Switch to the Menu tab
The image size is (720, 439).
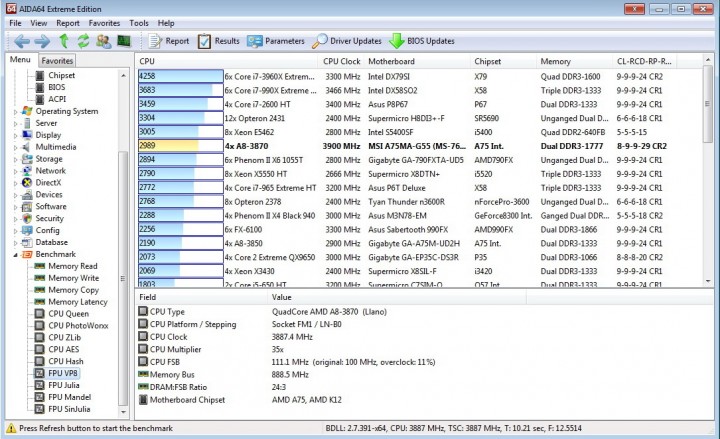20,60
